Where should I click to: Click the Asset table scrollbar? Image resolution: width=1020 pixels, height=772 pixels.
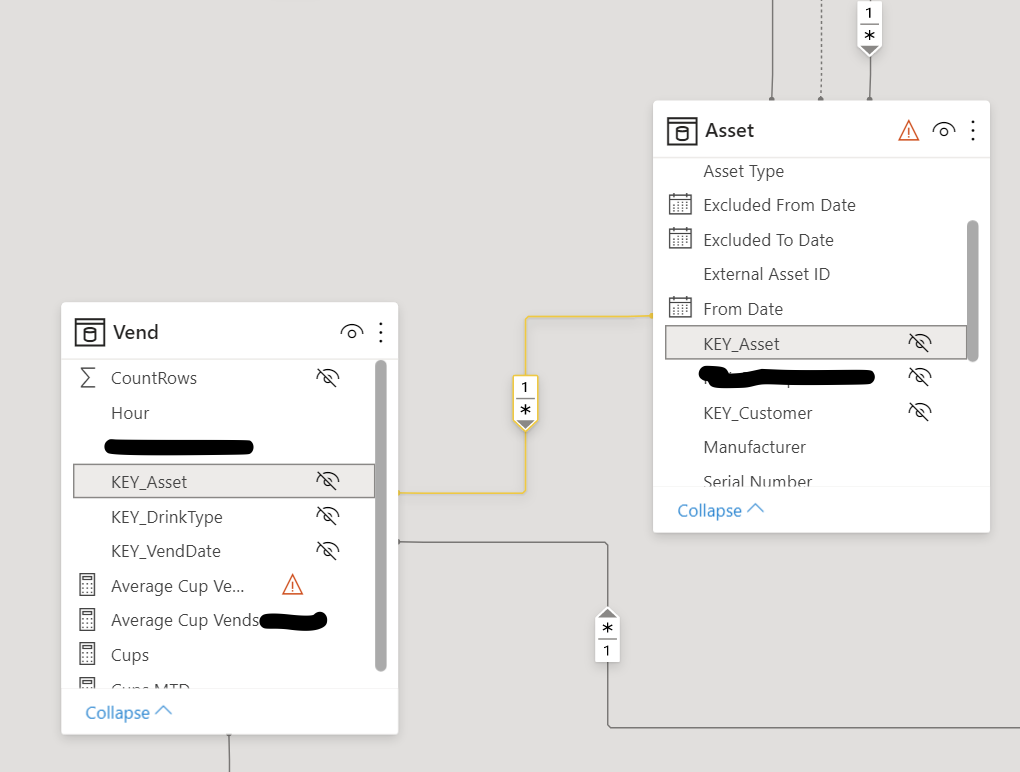point(973,291)
